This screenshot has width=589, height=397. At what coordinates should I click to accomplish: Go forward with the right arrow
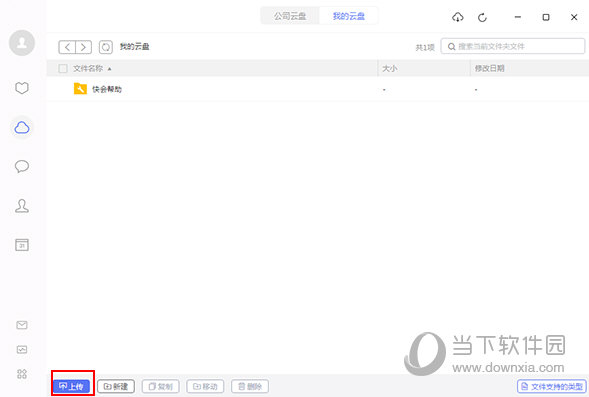click(x=83, y=47)
